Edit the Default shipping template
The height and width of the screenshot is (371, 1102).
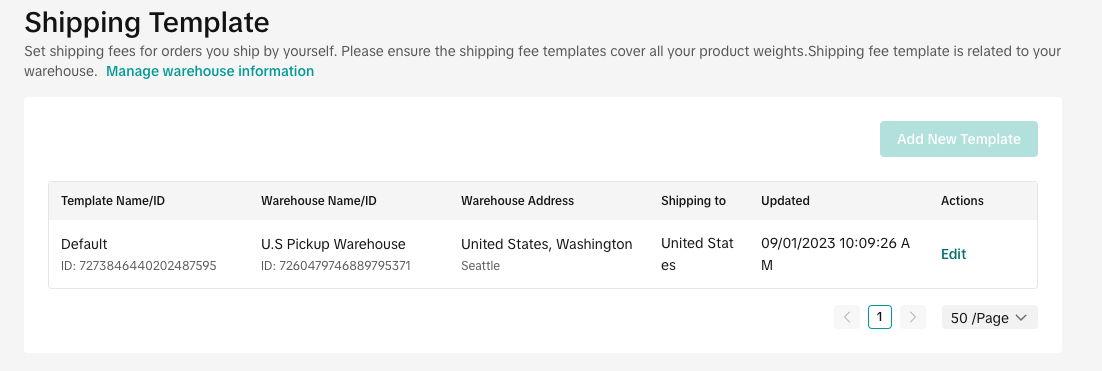coord(954,254)
